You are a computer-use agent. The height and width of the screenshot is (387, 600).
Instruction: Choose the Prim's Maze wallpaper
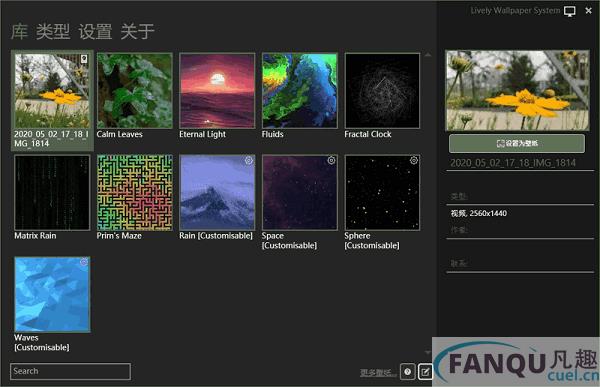(134, 198)
